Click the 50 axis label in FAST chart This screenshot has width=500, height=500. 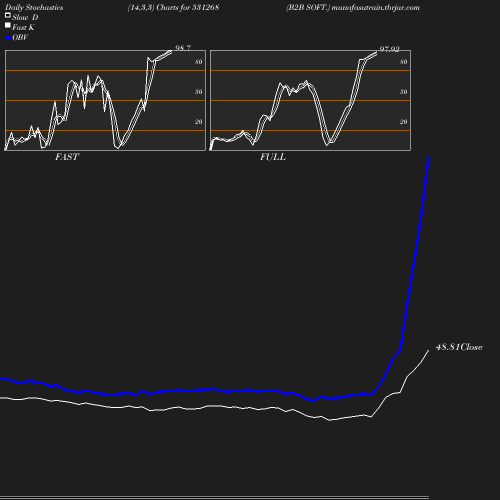pos(199,92)
